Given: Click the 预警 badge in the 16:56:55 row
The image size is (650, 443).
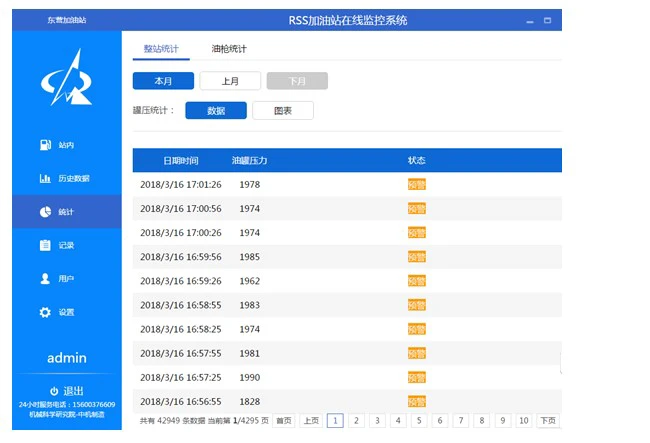Looking at the screenshot, I should [x=417, y=402].
